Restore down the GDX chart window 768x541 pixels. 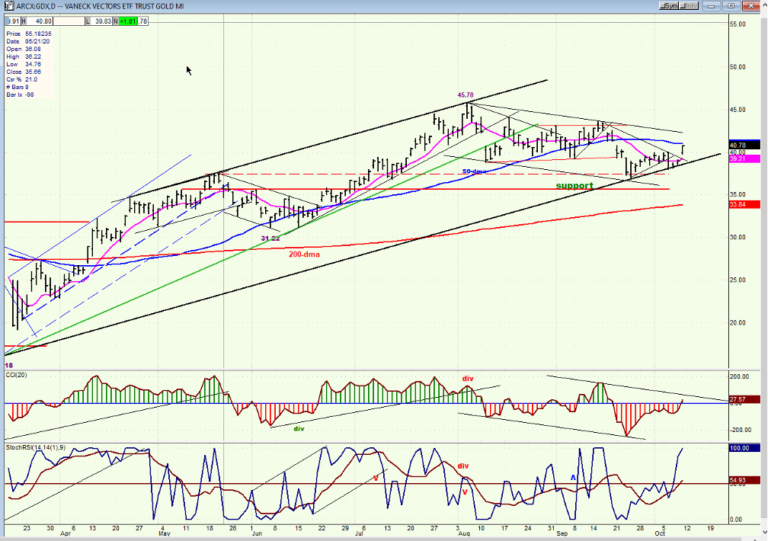pyautogui.click(x=731, y=6)
